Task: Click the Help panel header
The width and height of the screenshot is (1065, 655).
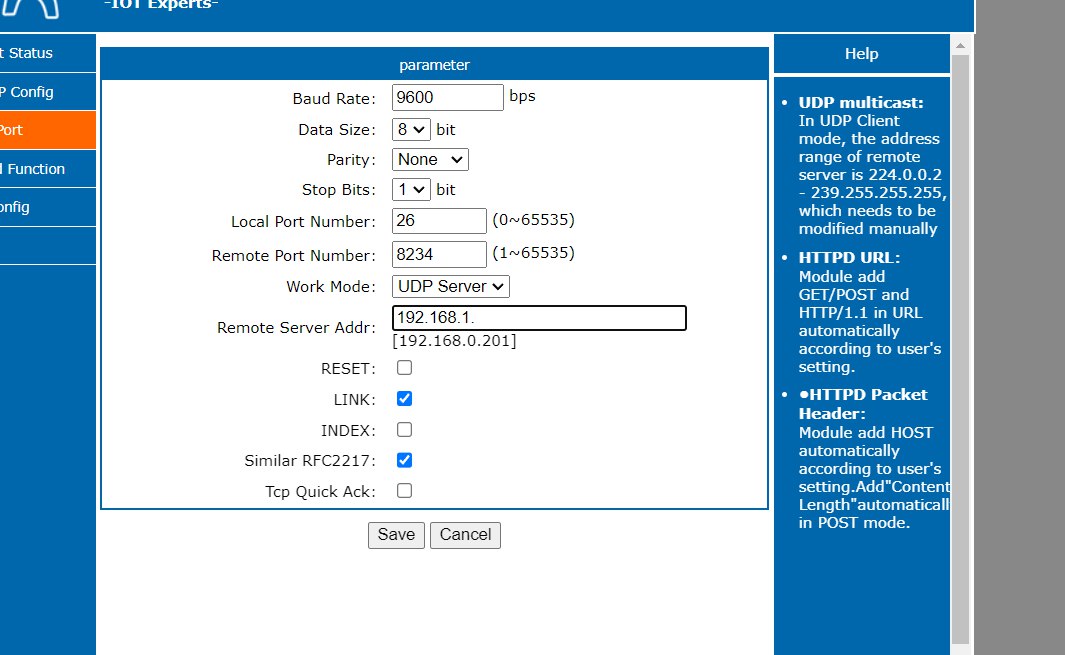Action: pos(861,54)
